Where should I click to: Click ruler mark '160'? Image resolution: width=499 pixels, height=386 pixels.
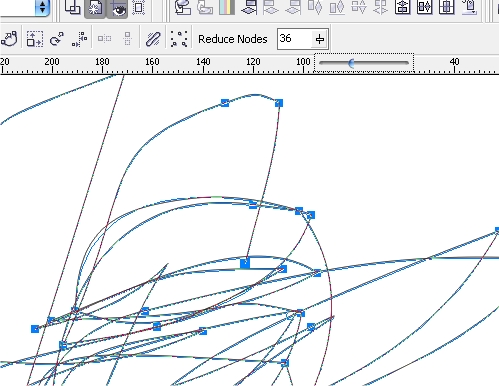click(152, 62)
